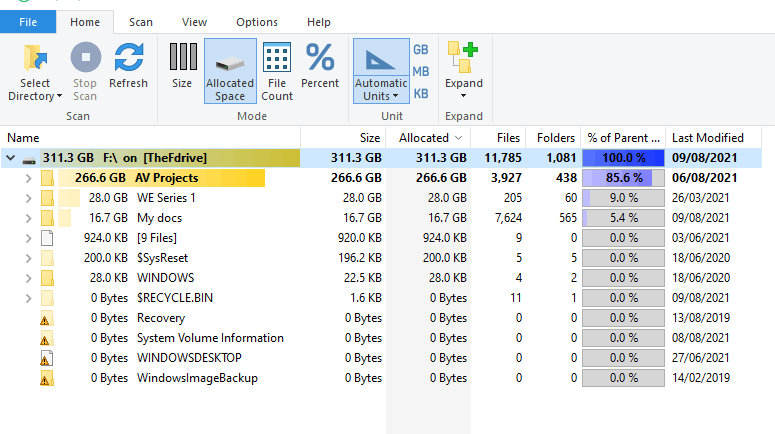
Task: Click 7,624 files count for My docs
Action: click(508, 218)
